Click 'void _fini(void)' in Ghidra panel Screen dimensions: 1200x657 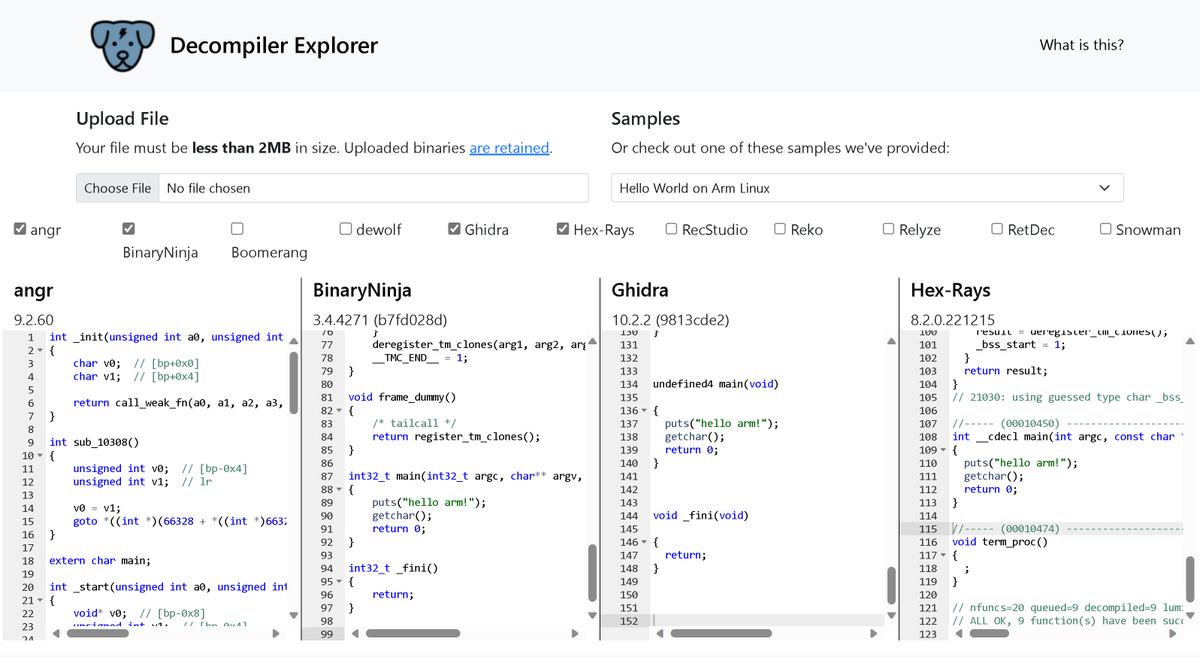pyautogui.click(x=699, y=516)
